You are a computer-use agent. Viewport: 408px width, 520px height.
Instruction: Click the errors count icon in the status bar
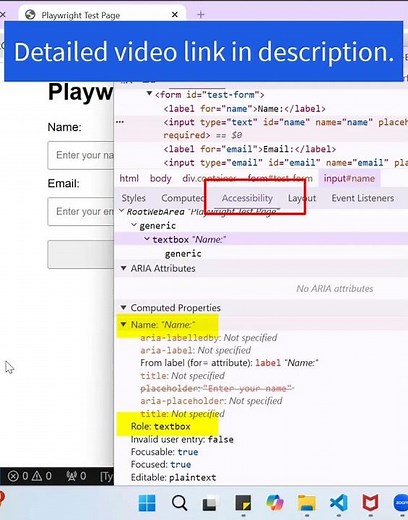click(13, 476)
